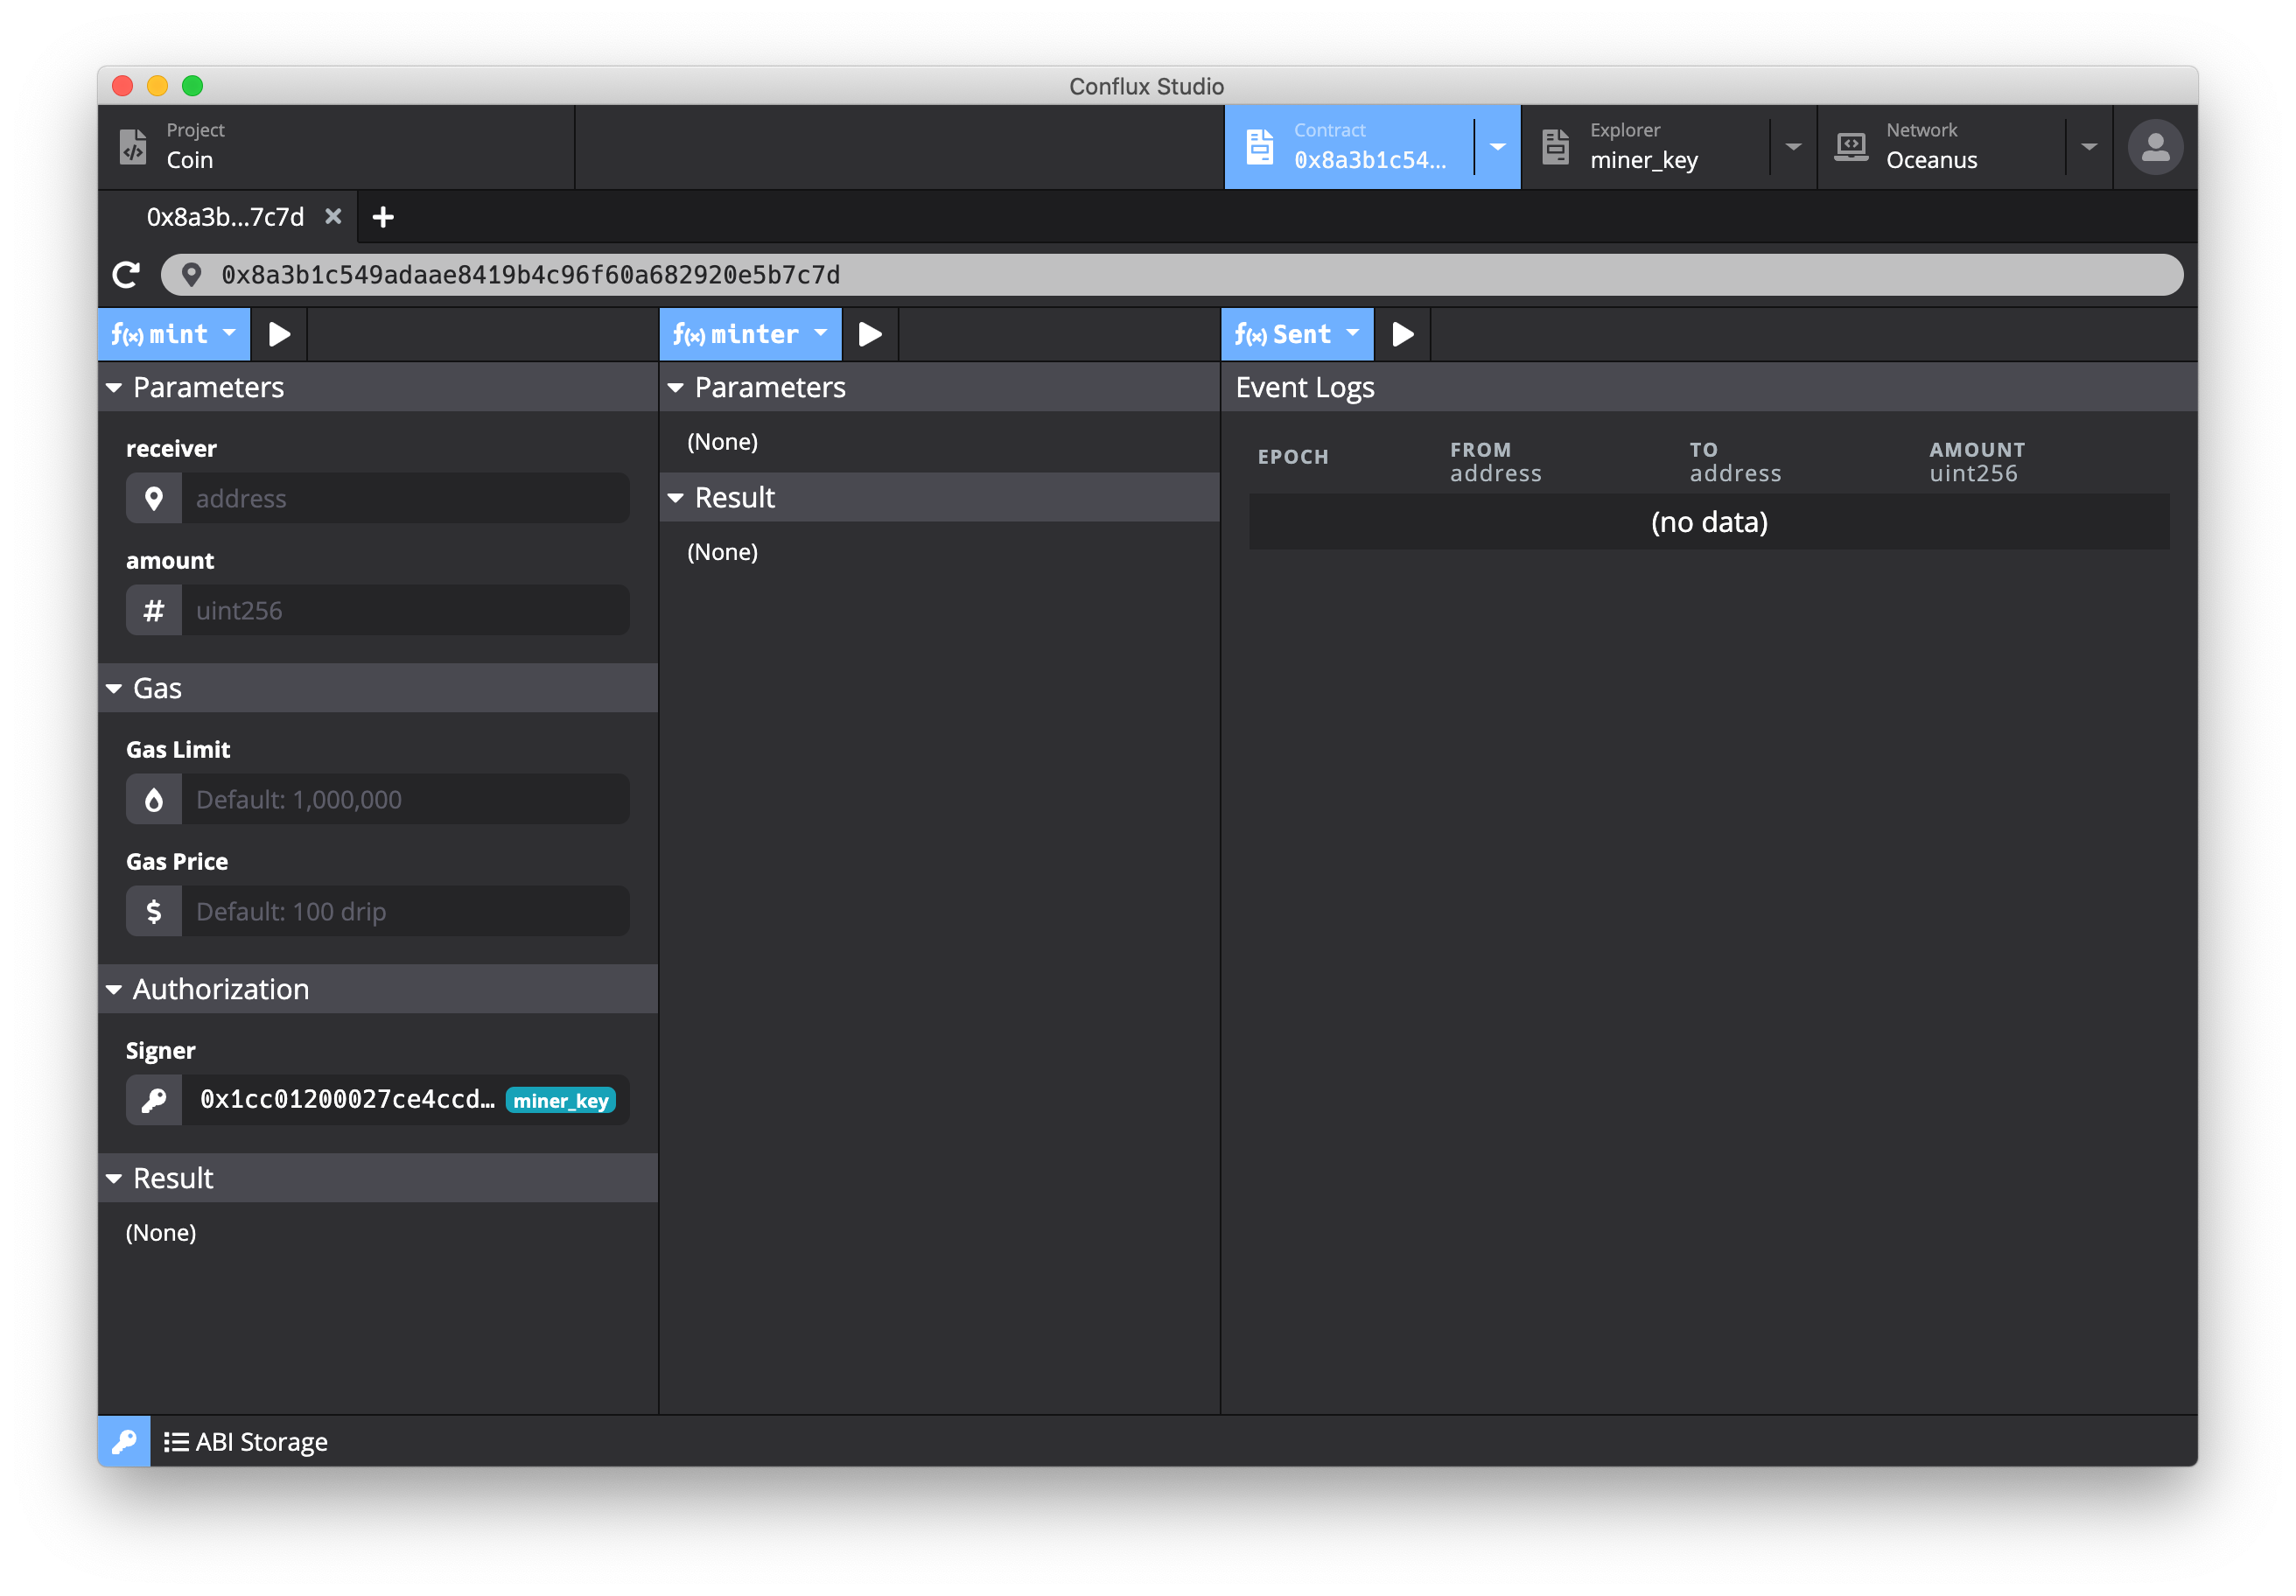Open ABI Storage
The width and height of the screenshot is (2296, 1596).
[x=246, y=1441]
